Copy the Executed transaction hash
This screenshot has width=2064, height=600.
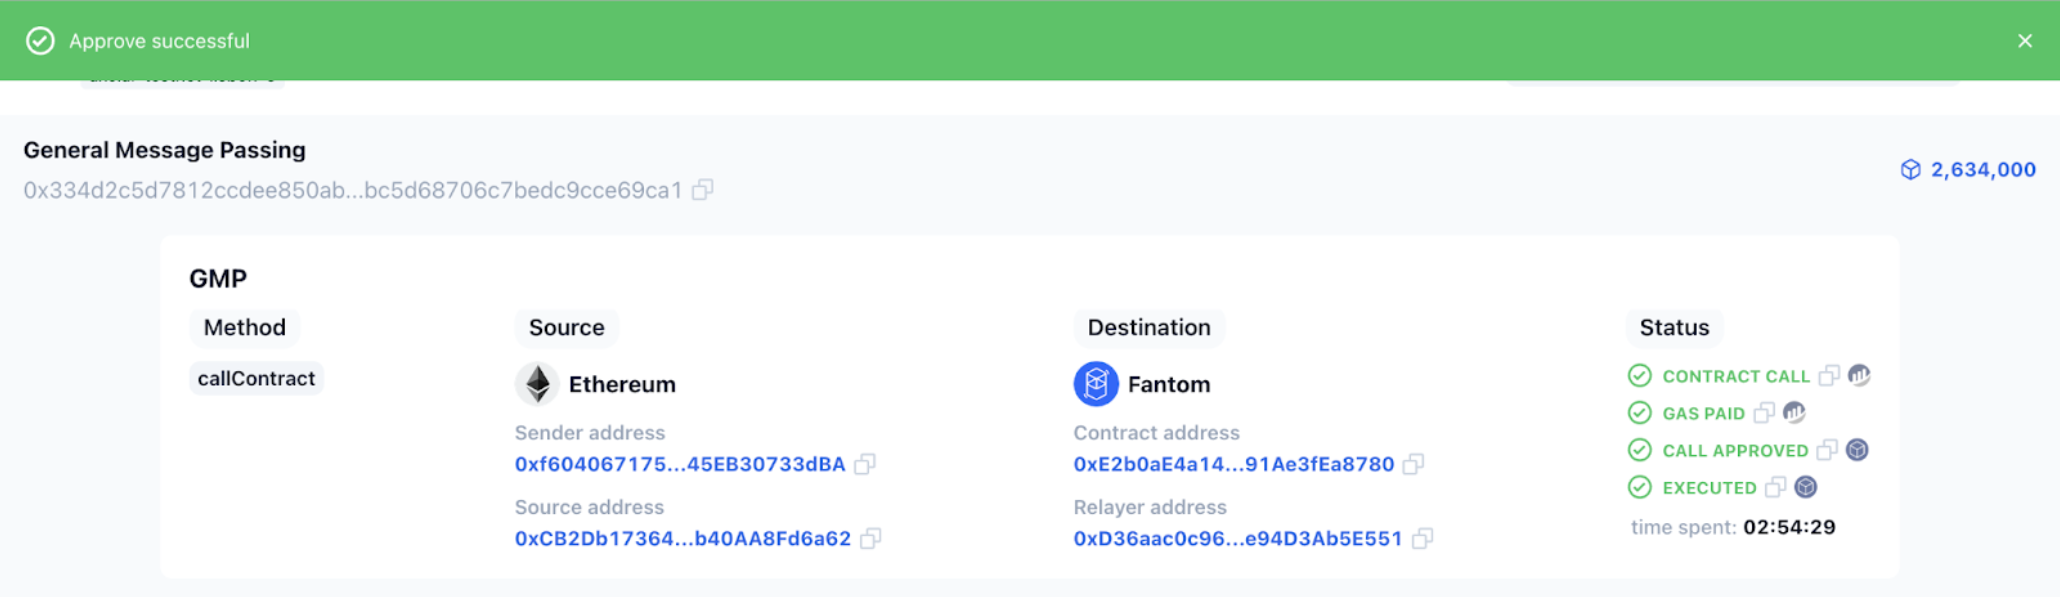click(1776, 488)
